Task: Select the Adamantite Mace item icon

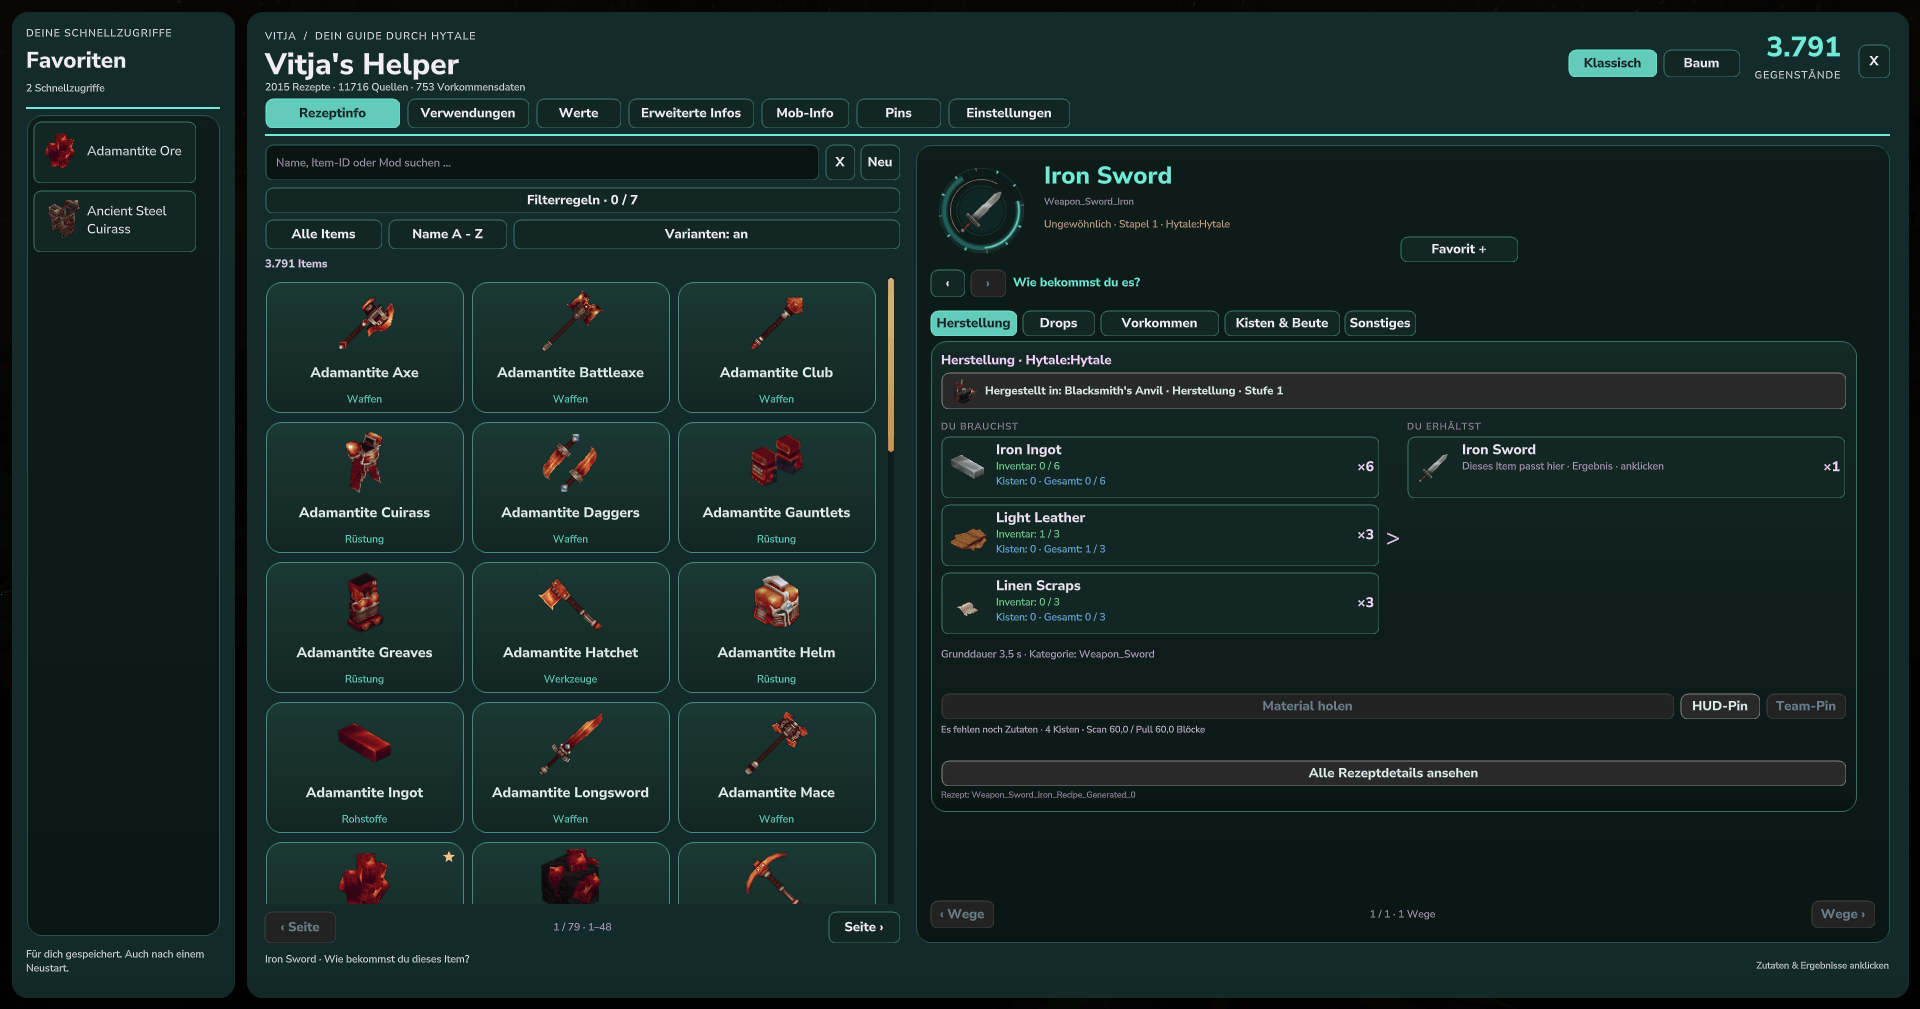Action: 777,743
